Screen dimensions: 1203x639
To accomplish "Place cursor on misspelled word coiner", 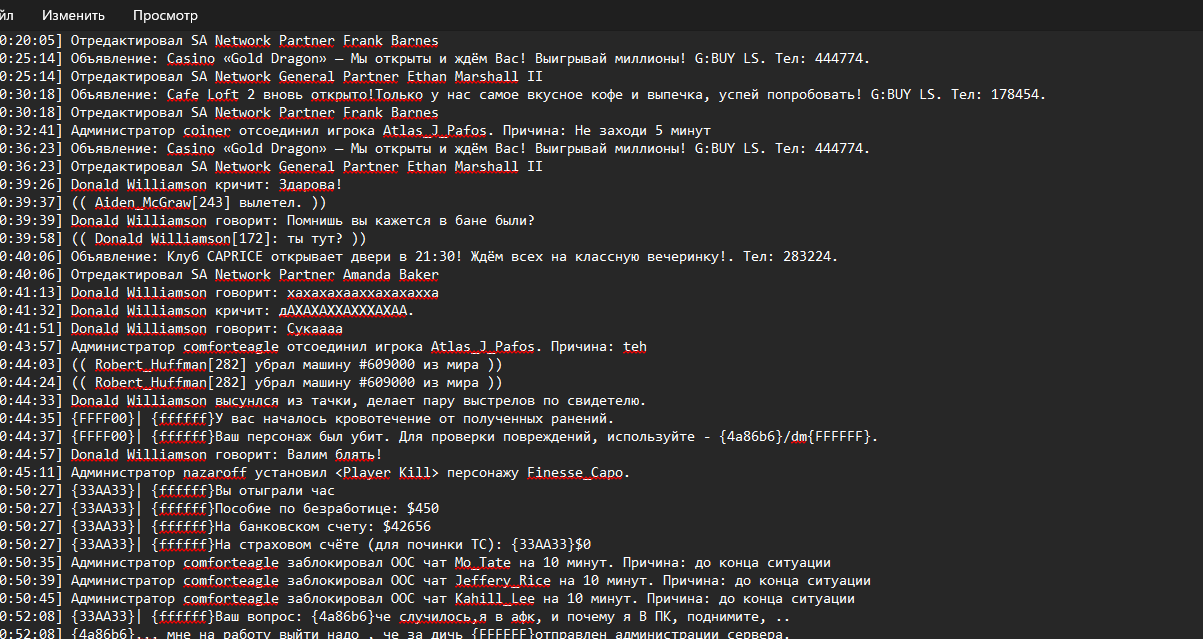I will [207, 131].
